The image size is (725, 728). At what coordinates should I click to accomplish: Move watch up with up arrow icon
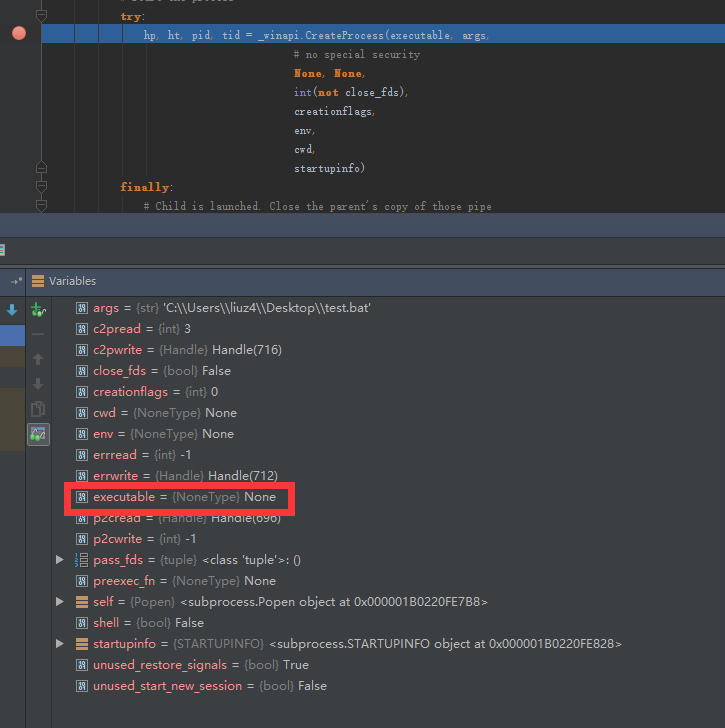(38, 359)
